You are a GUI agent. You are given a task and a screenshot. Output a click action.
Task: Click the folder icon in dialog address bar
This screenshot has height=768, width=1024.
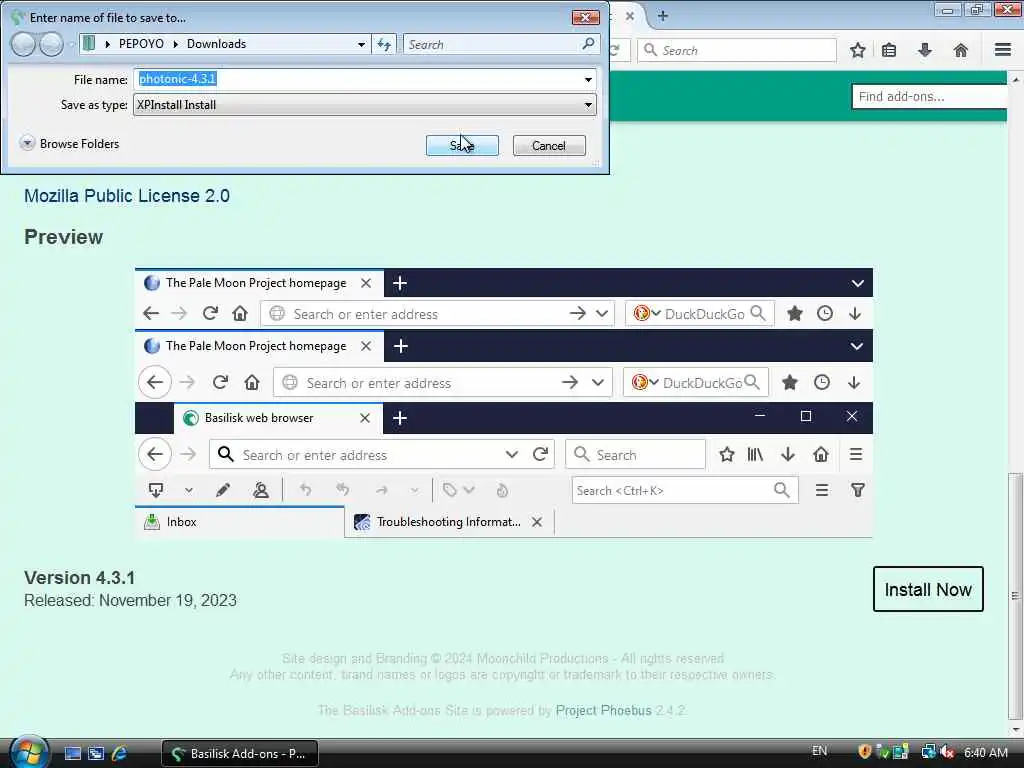[89, 44]
